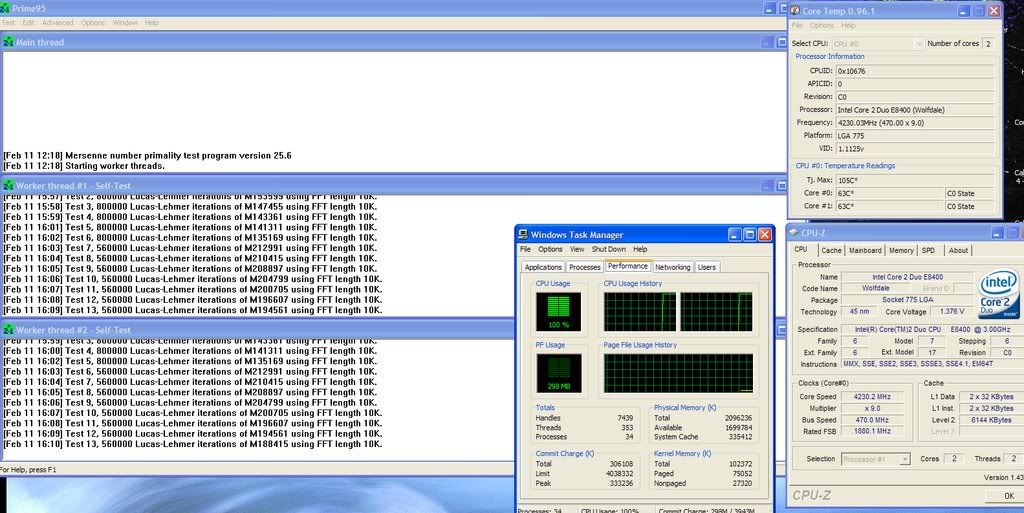The image size is (1024, 513).
Task: Click the Processor name field in Core Temp
Action: pyautogui.click(x=915, y=110)
